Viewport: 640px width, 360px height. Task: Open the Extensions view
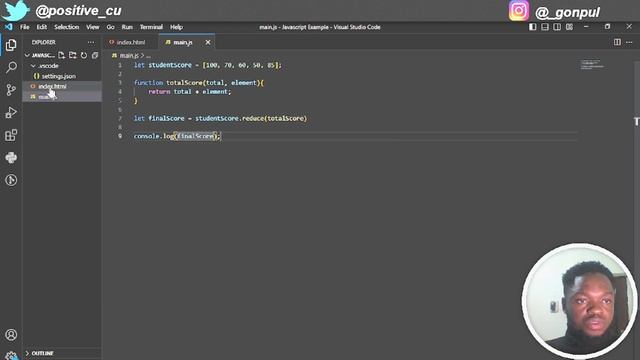(11, 135)
